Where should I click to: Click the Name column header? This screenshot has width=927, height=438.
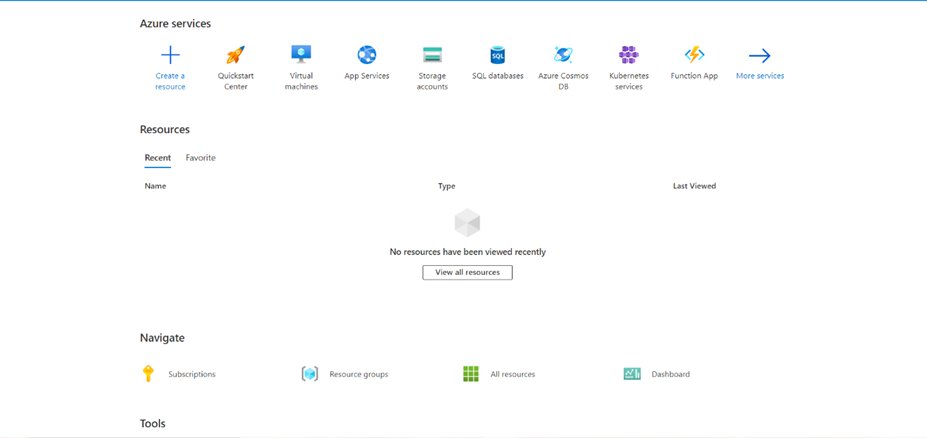(155, 186)
